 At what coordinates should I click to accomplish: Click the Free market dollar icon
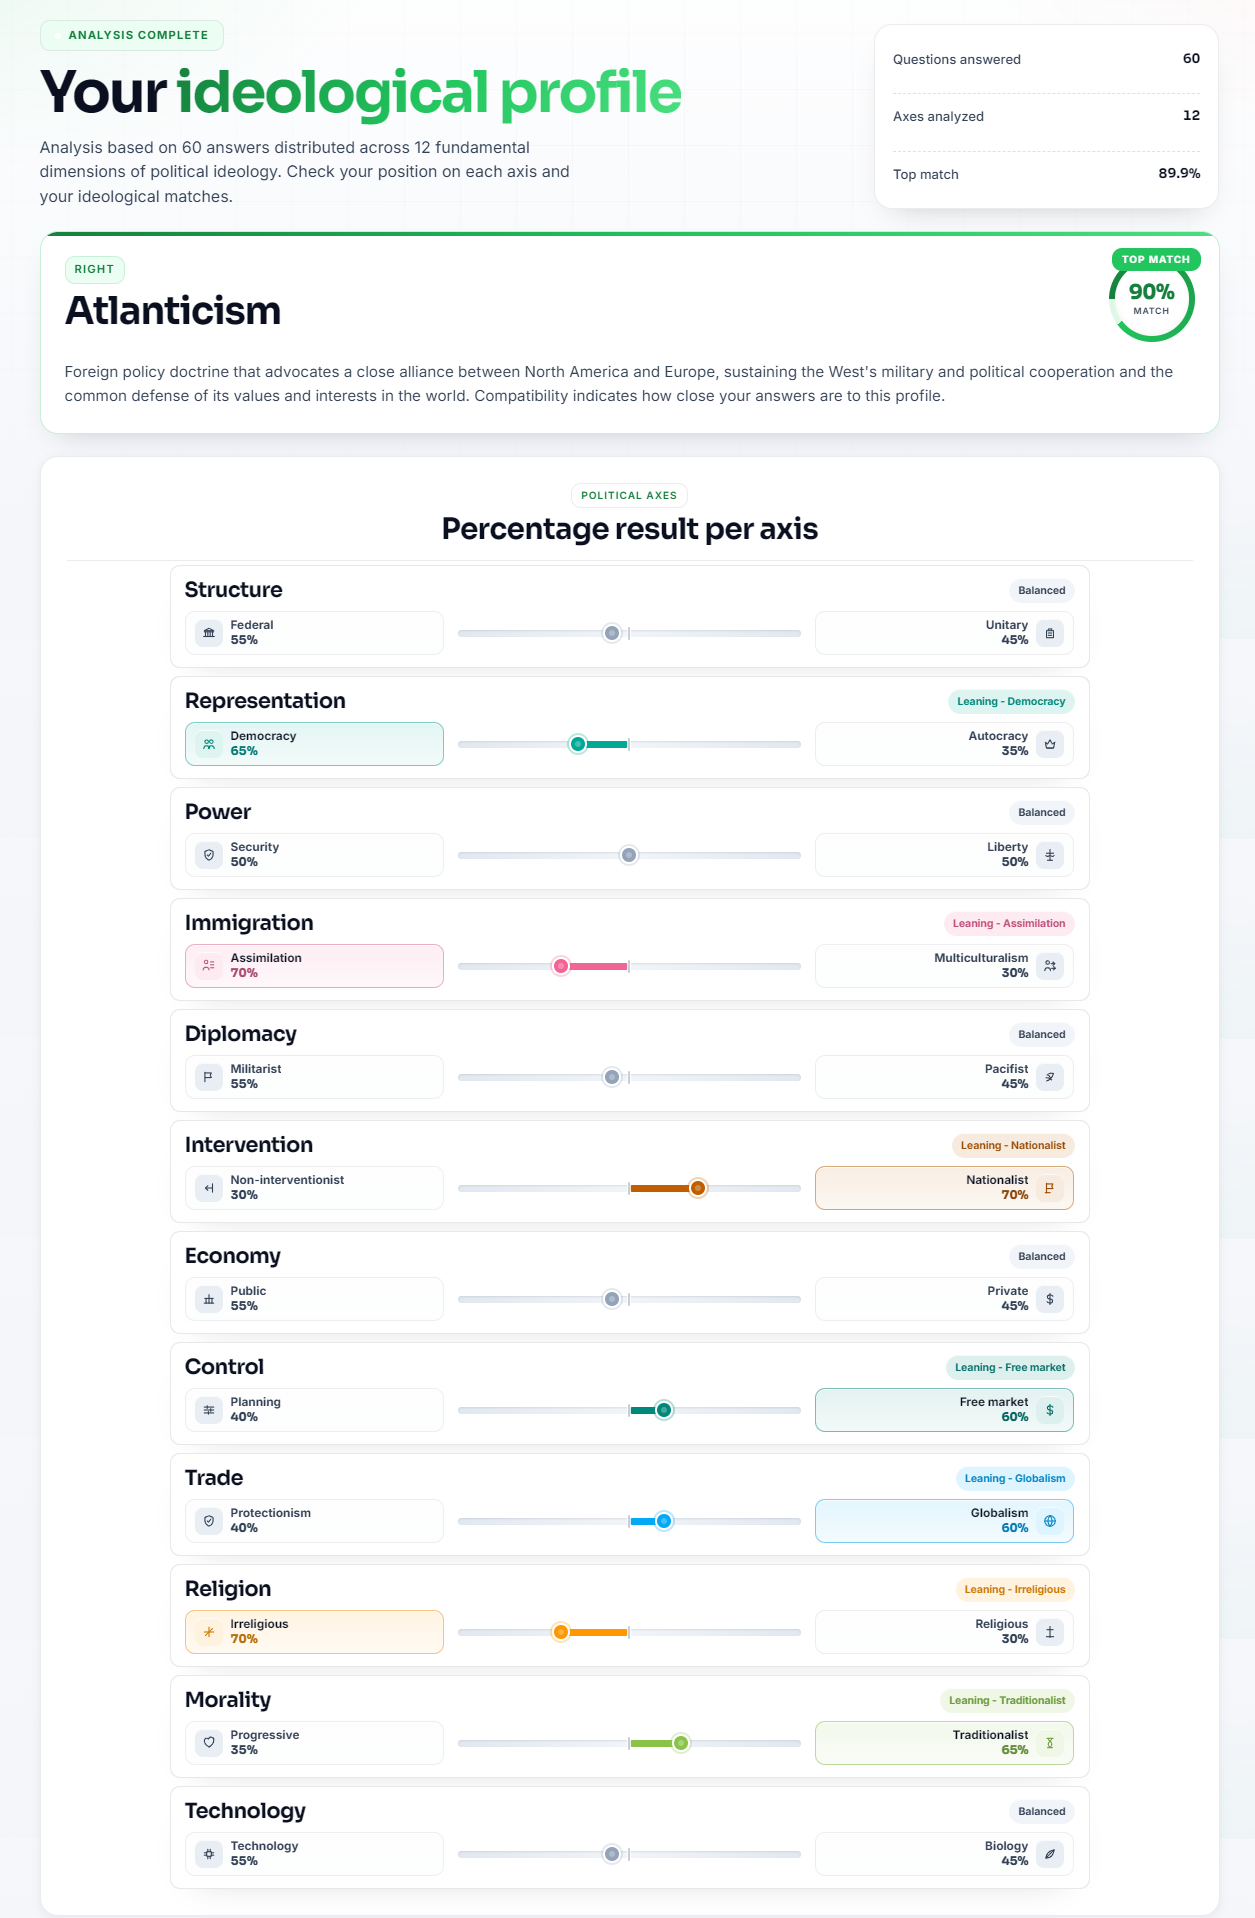(1050, 1410)
